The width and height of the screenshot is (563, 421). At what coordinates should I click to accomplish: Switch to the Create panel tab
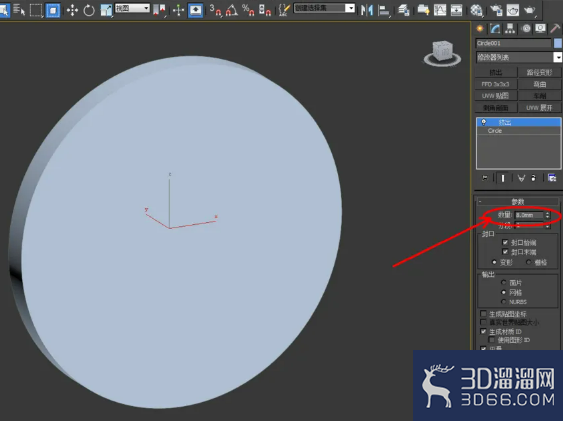(x=480, y=29)
